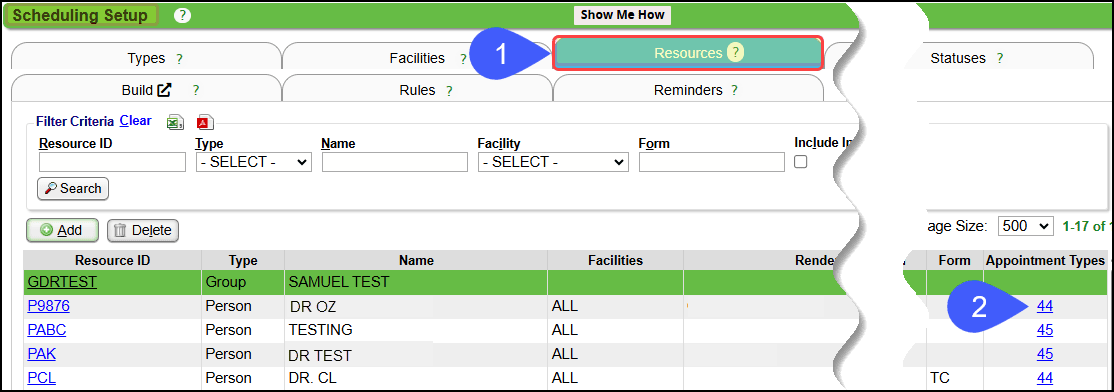Open help icon beside Scheduling Setup title

click(x=183, y=15)
